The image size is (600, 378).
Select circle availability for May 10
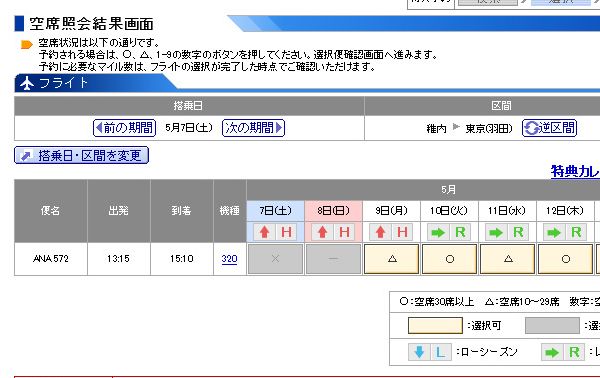tap(450, 259)
